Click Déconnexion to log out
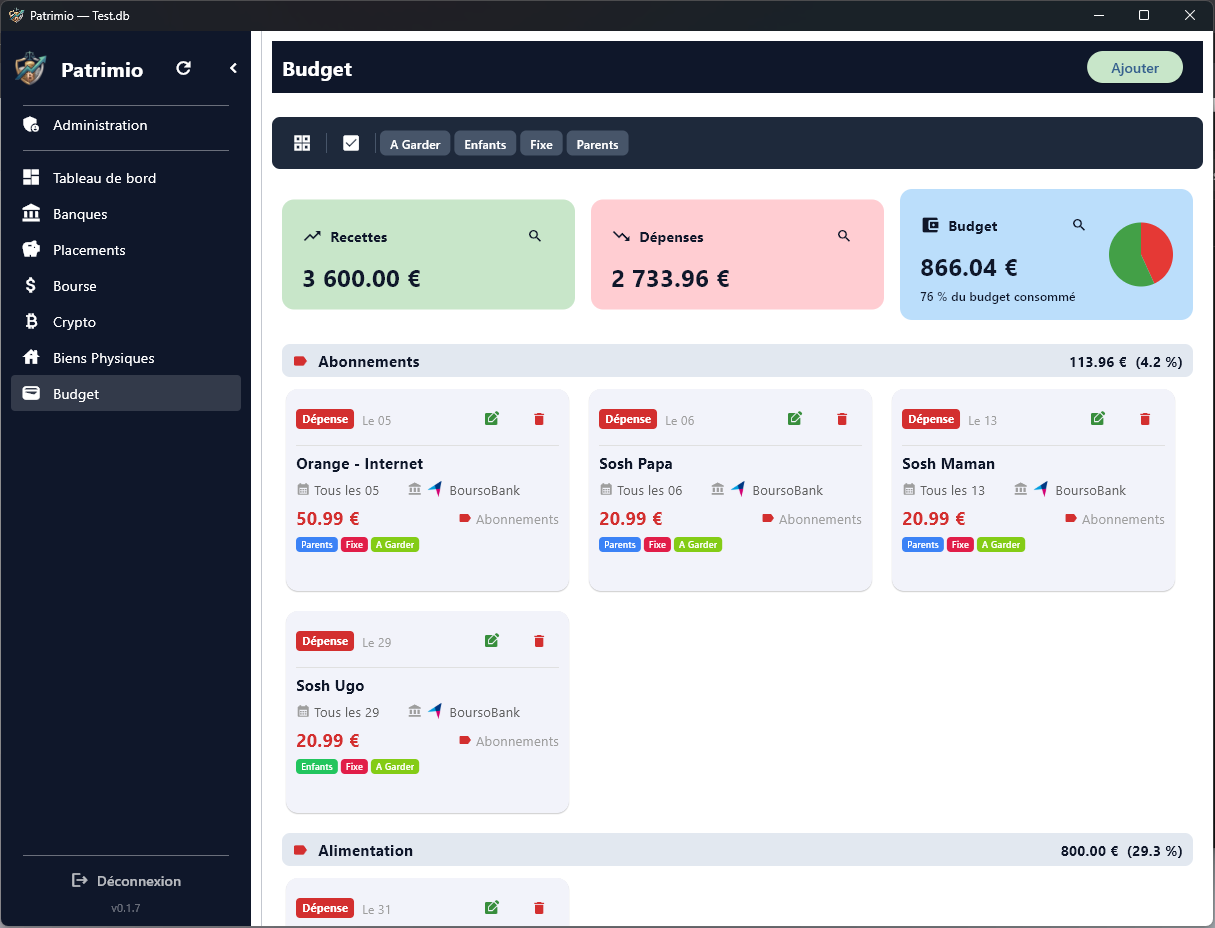The height and width of the screenshot is (928, 1215). (126, 881)
